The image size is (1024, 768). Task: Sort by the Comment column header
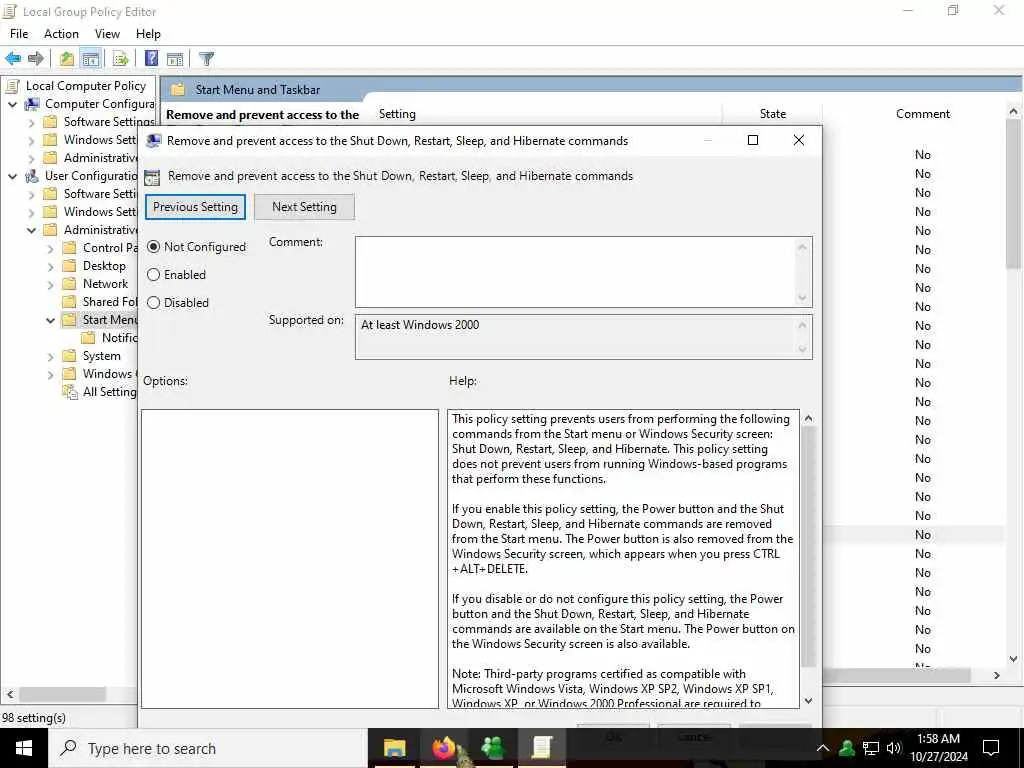coord(922,114)
